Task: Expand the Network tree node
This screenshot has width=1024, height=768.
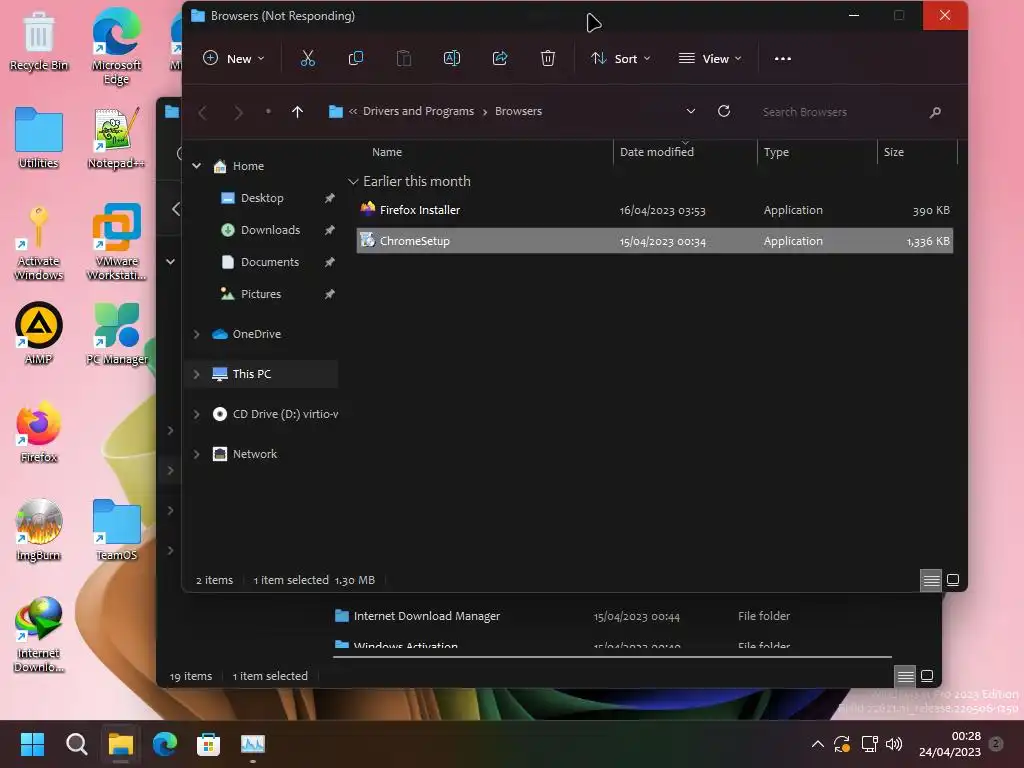Action: coord(197,454)
